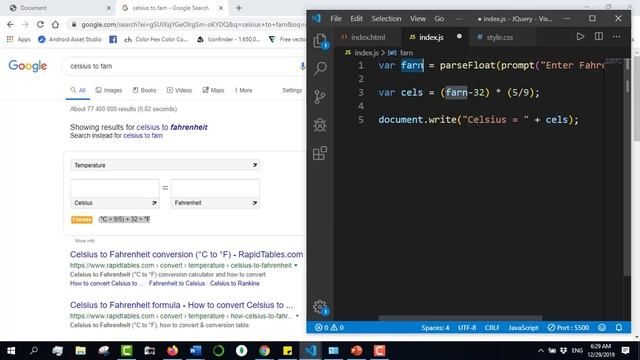Open the VS Code Explorer panel
The width and height of the screenshot is (640, 360).
pyautogui.click(x=320, y=41)
